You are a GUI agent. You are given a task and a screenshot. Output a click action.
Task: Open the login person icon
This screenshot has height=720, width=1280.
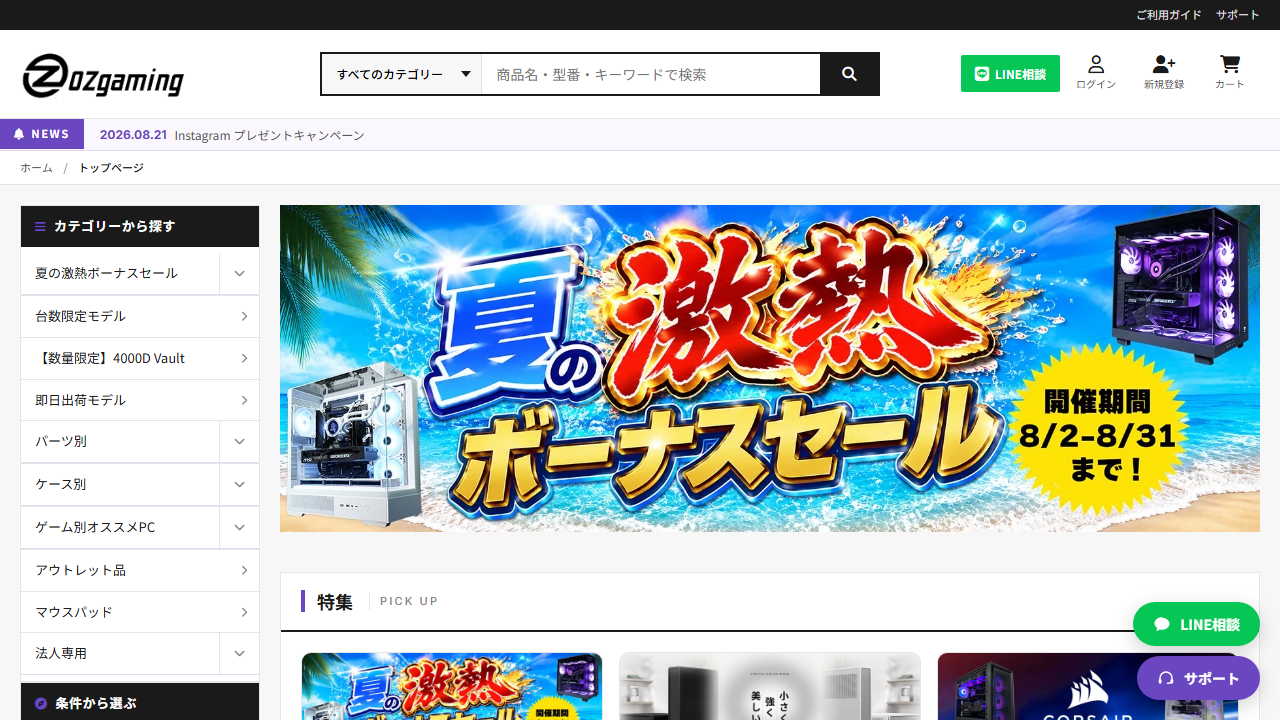pos(1096,73)
